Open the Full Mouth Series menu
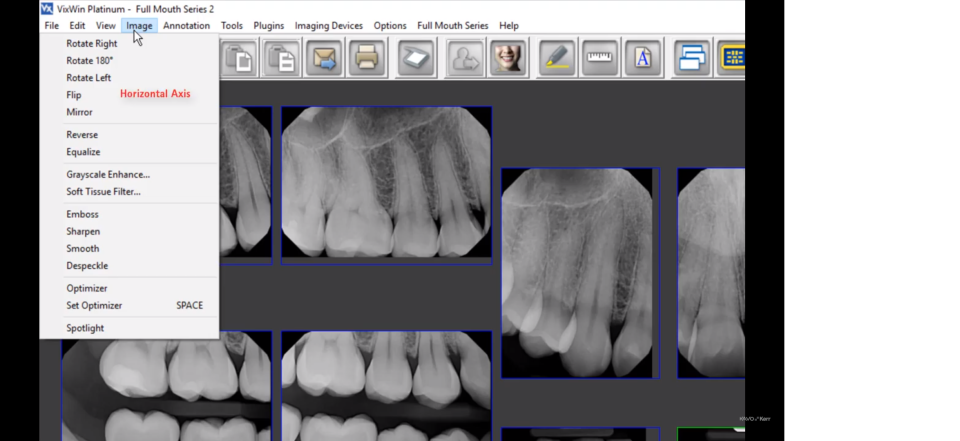 click(452, 26)
